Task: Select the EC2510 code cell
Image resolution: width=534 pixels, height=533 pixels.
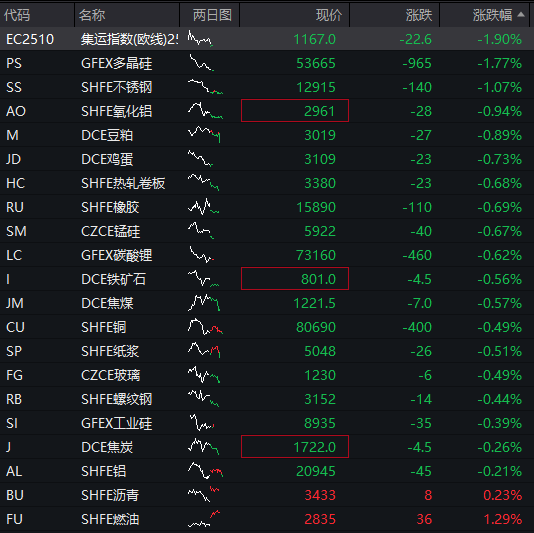Action: pos(30,39)
